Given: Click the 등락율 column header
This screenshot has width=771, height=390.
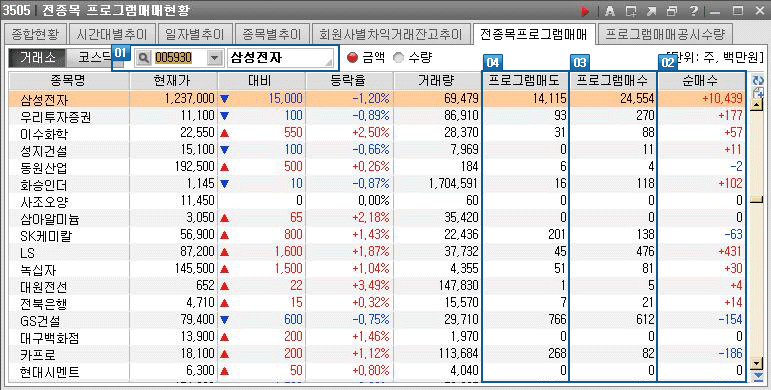Looking at the screenshot, I should click(x=349, y=81).
